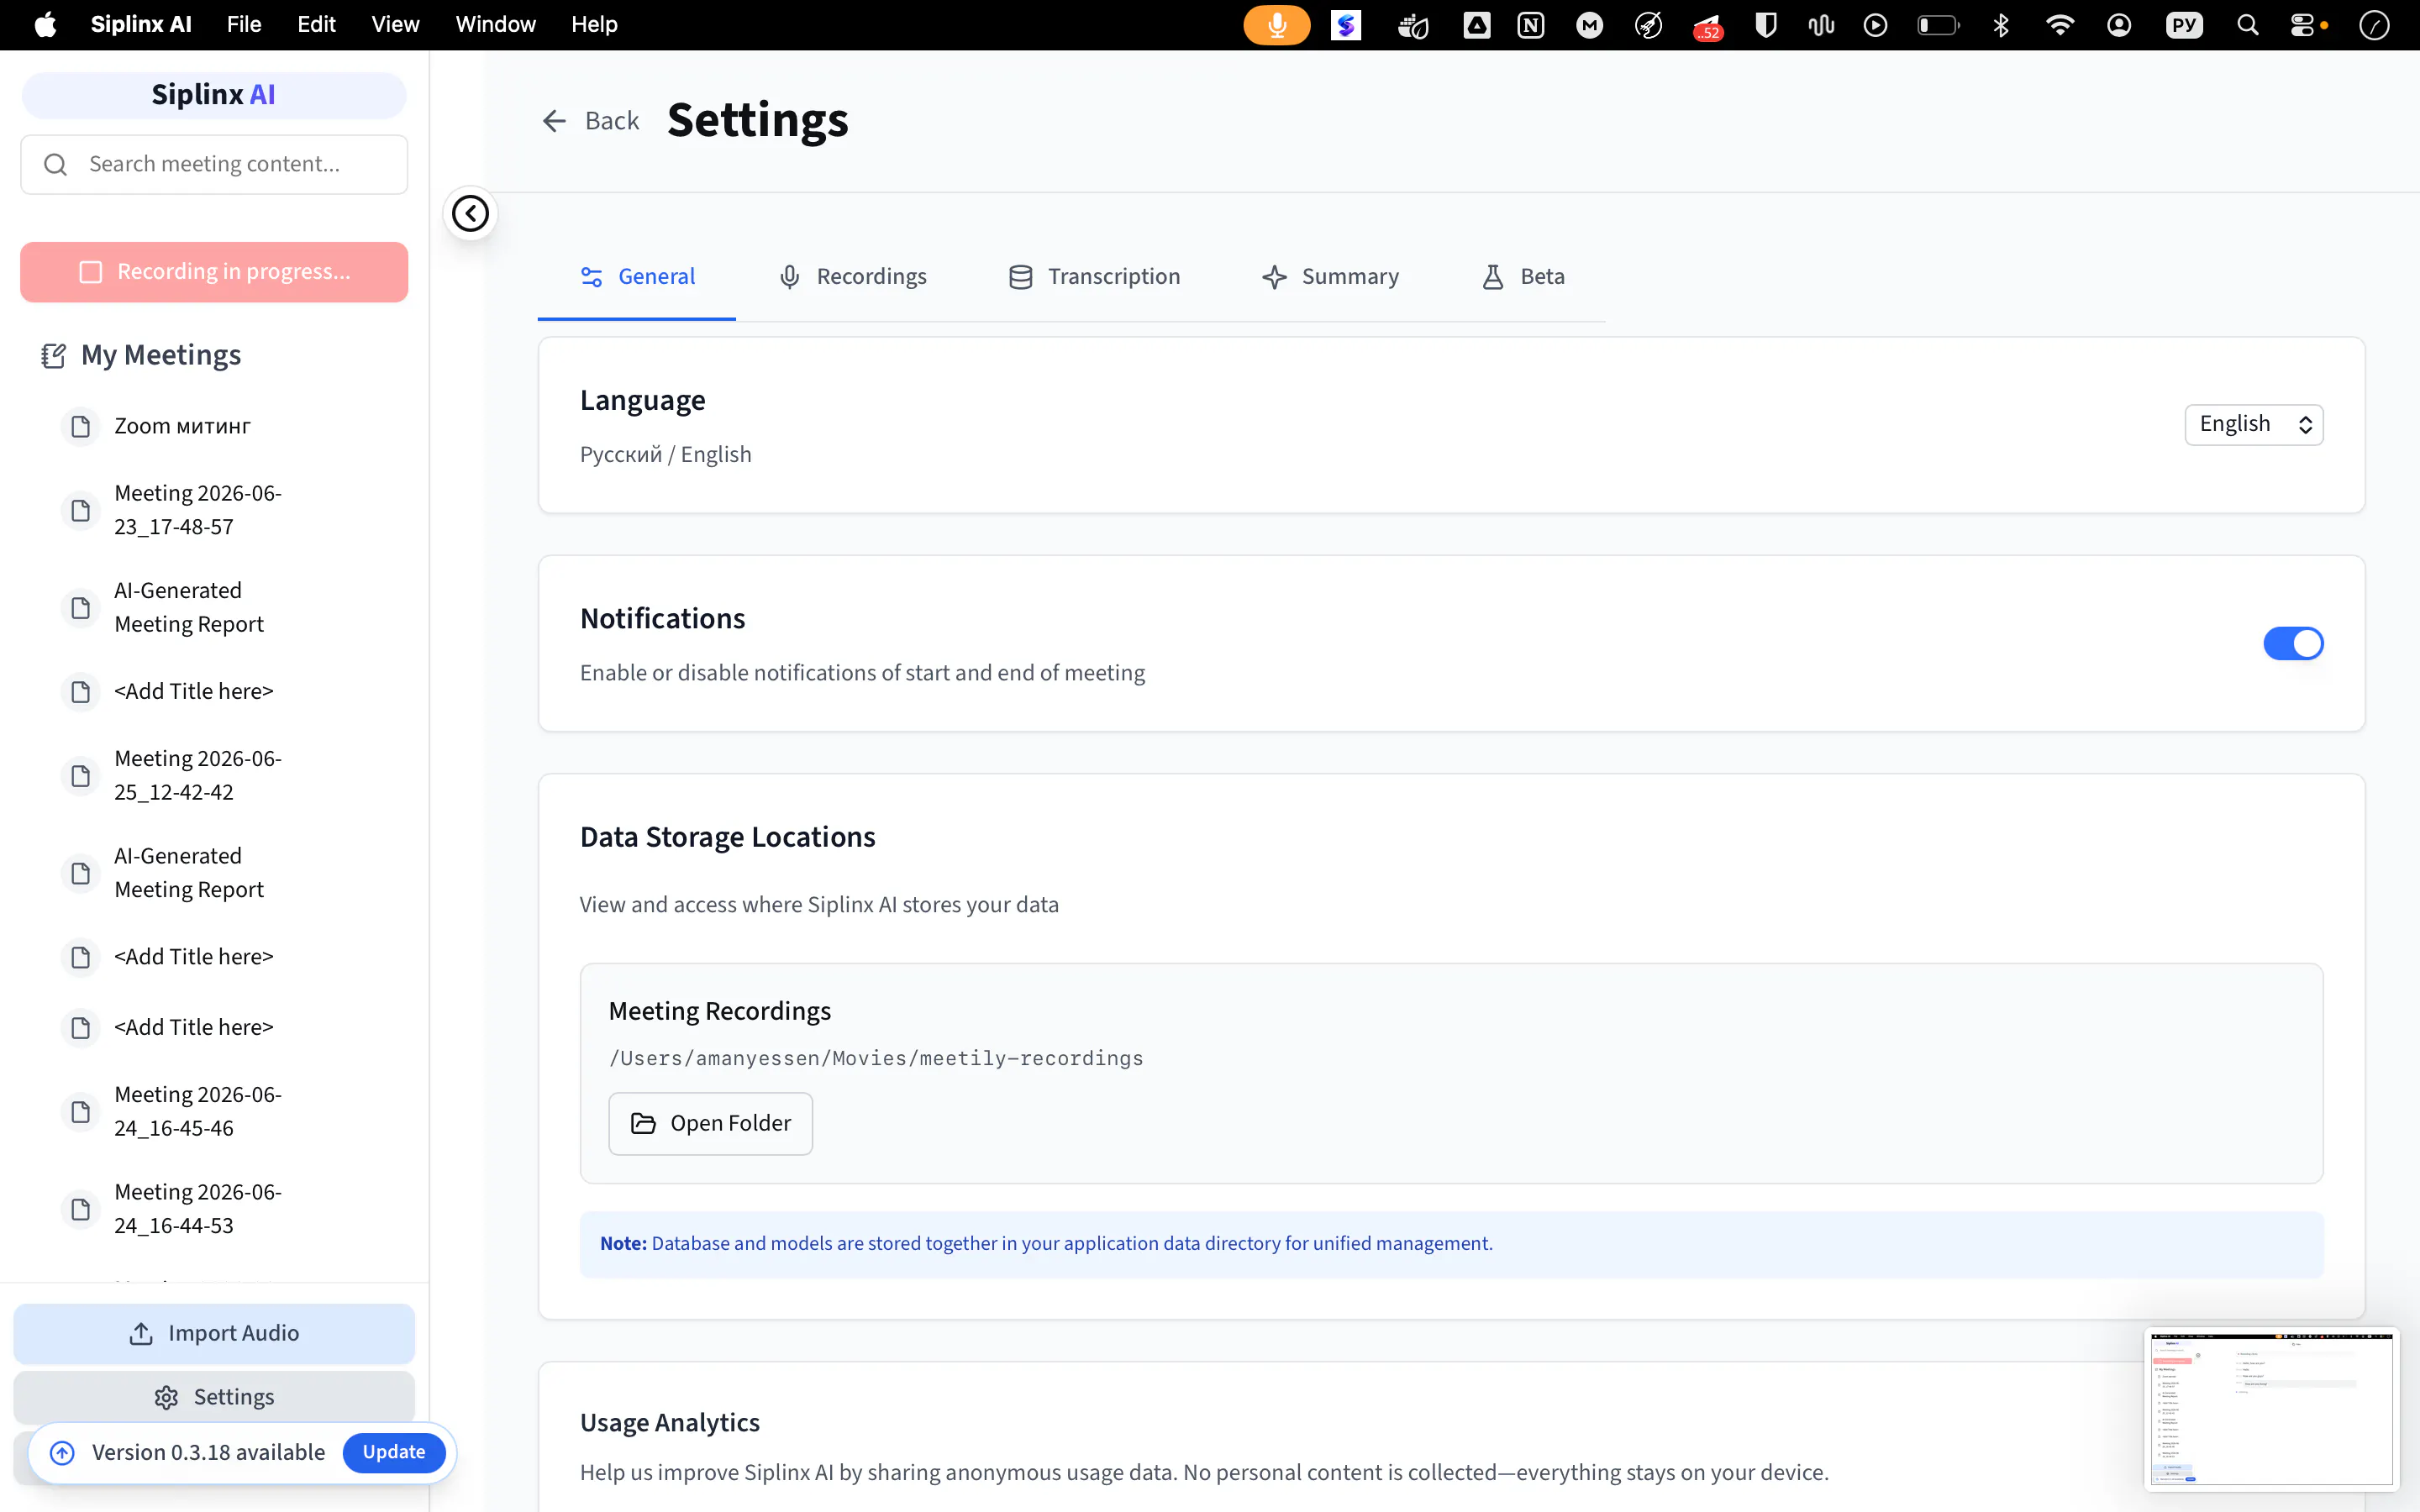Open Meeting 2026-06-24_16-44-53

(198, 1209)
